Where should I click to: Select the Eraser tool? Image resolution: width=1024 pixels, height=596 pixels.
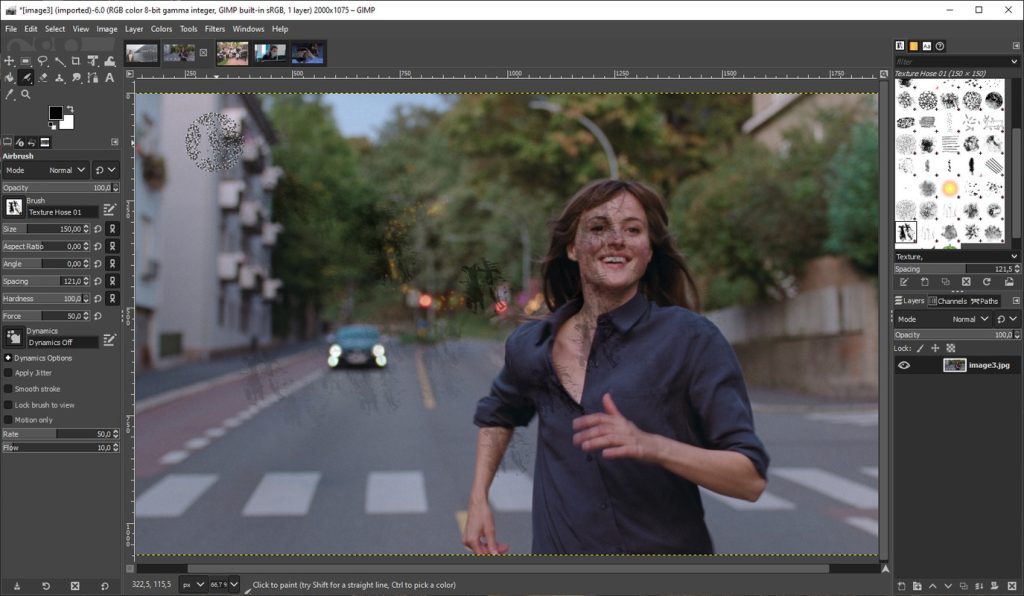[42, 78]
